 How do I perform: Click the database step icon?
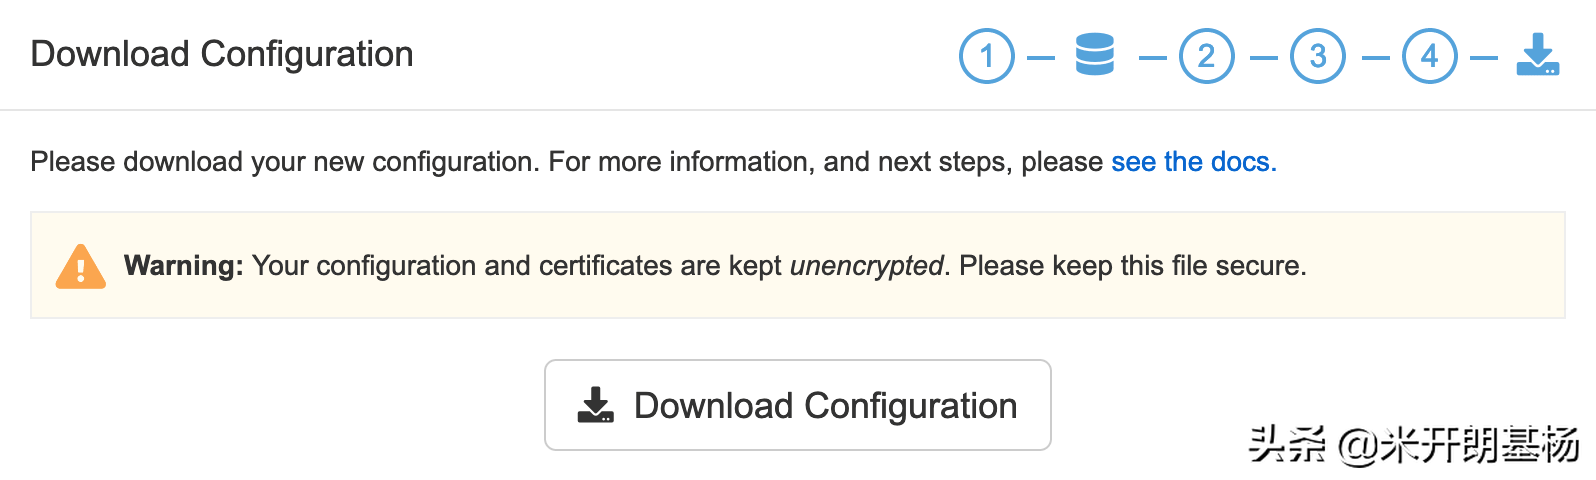pyautogui.click(x=1094, y=55)
